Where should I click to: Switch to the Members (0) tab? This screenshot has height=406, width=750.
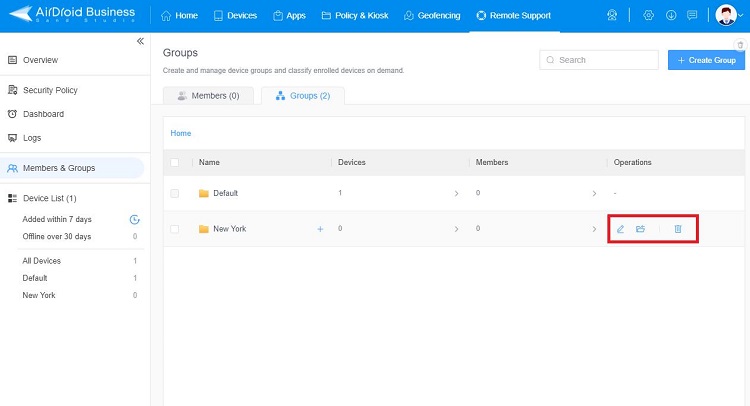coord(208,96)
